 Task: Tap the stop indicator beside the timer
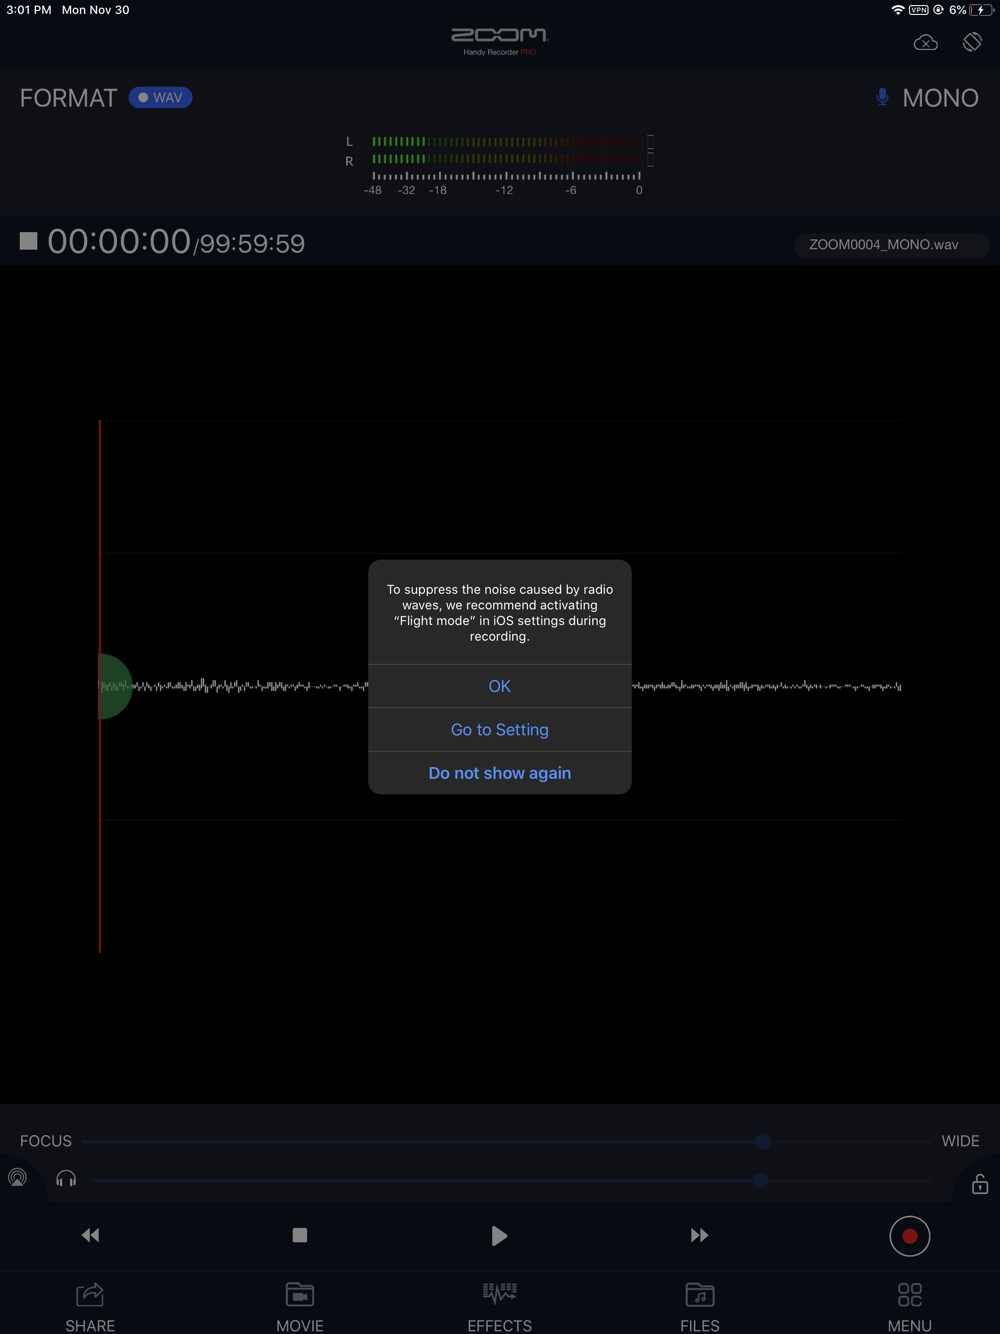tap(28, 241)
